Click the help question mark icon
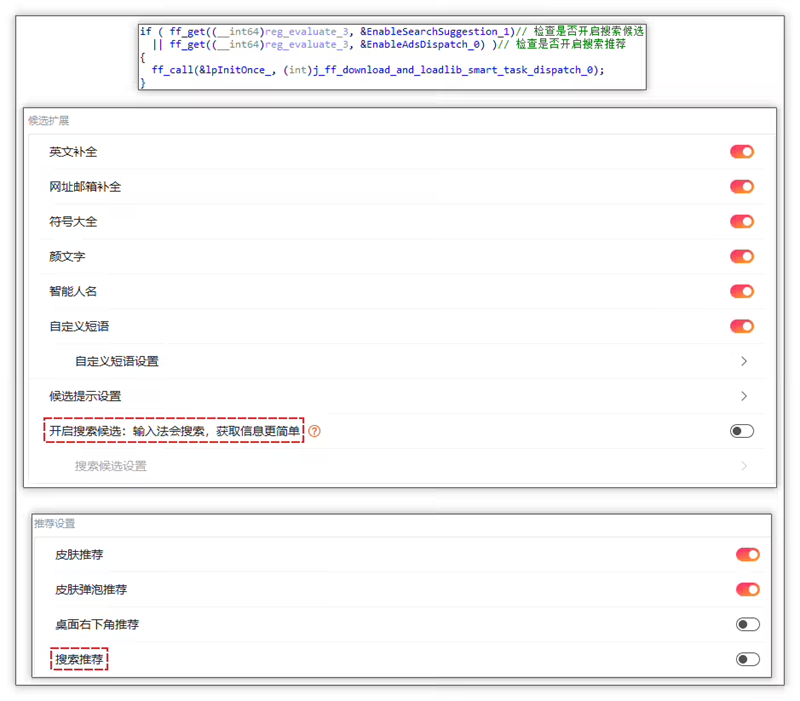The height and width of the screenshot is (701, 800). (315, 431)
